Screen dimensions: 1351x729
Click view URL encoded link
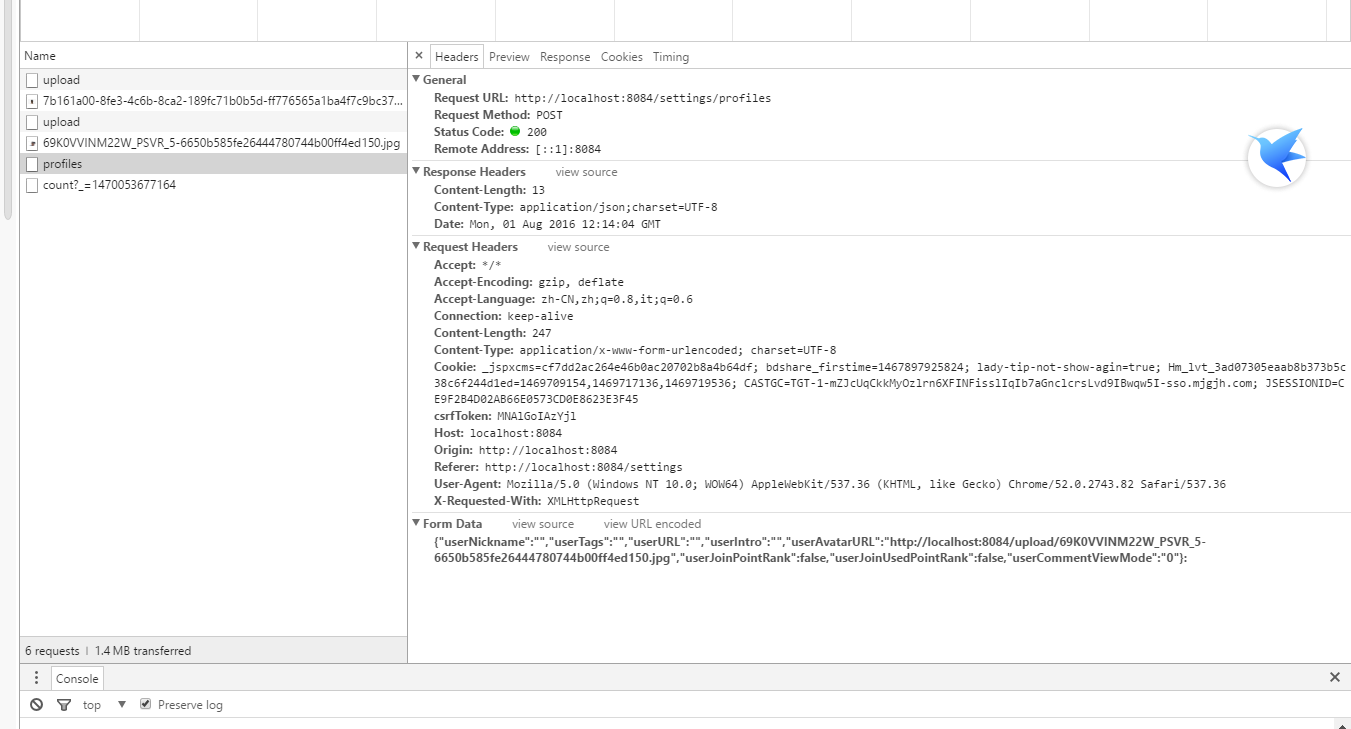(652, 524)
